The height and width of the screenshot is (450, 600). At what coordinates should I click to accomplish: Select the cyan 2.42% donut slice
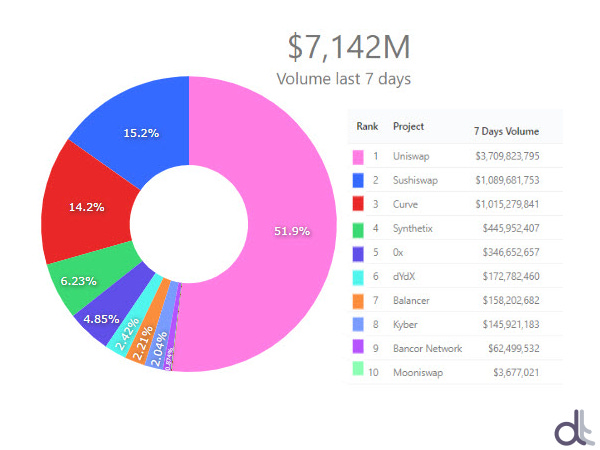[134, 320]
